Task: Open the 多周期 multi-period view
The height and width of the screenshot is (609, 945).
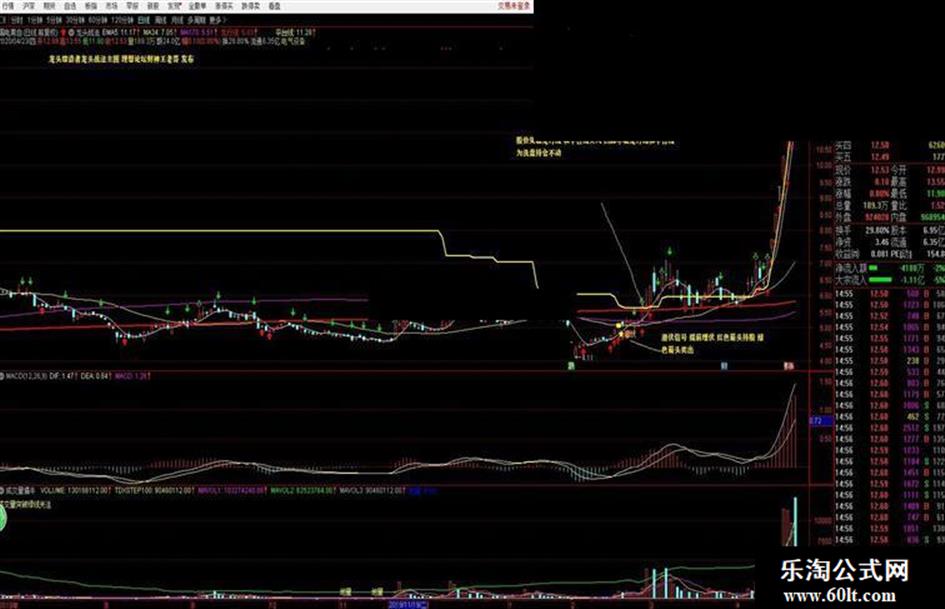Action: (x=197, y=20)
